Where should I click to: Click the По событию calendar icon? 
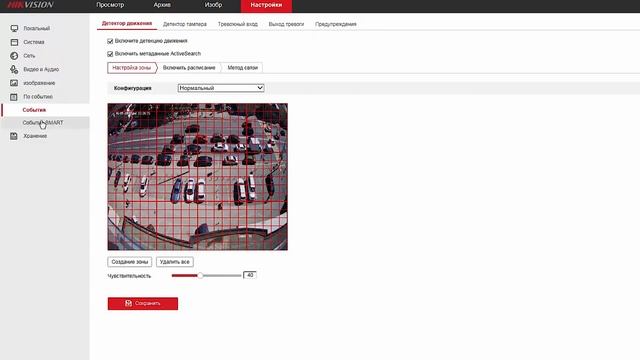click(14, 97)
